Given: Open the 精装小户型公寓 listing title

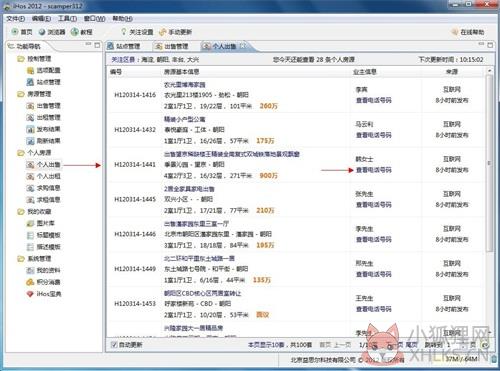Looking at the screenshot, I should click(x=185, y=119).
